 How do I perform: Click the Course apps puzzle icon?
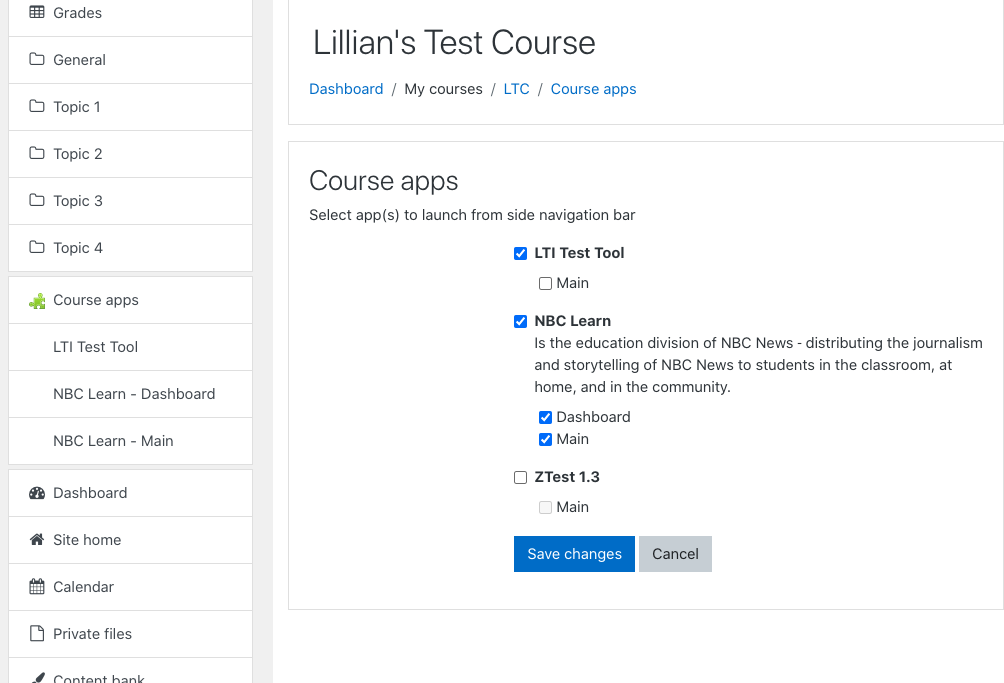pos(37,300)
